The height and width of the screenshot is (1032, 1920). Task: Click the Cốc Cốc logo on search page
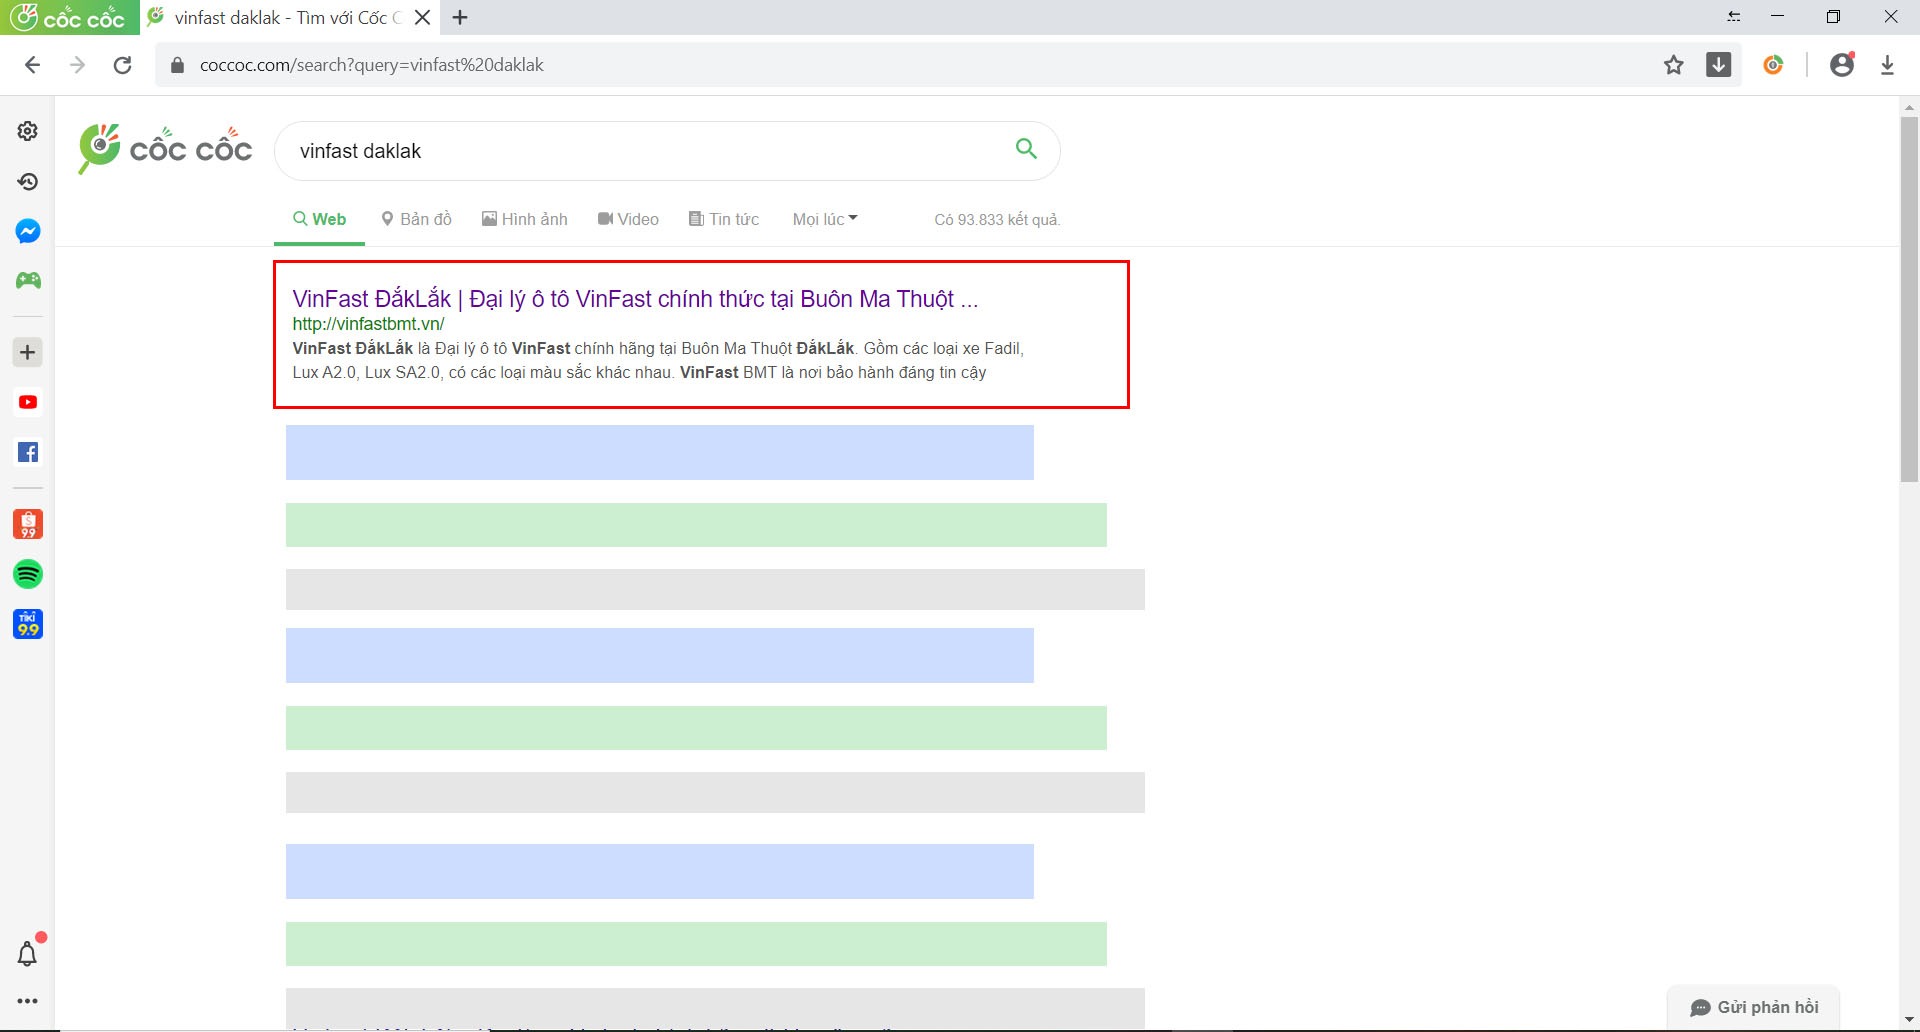tap(165, 150)
